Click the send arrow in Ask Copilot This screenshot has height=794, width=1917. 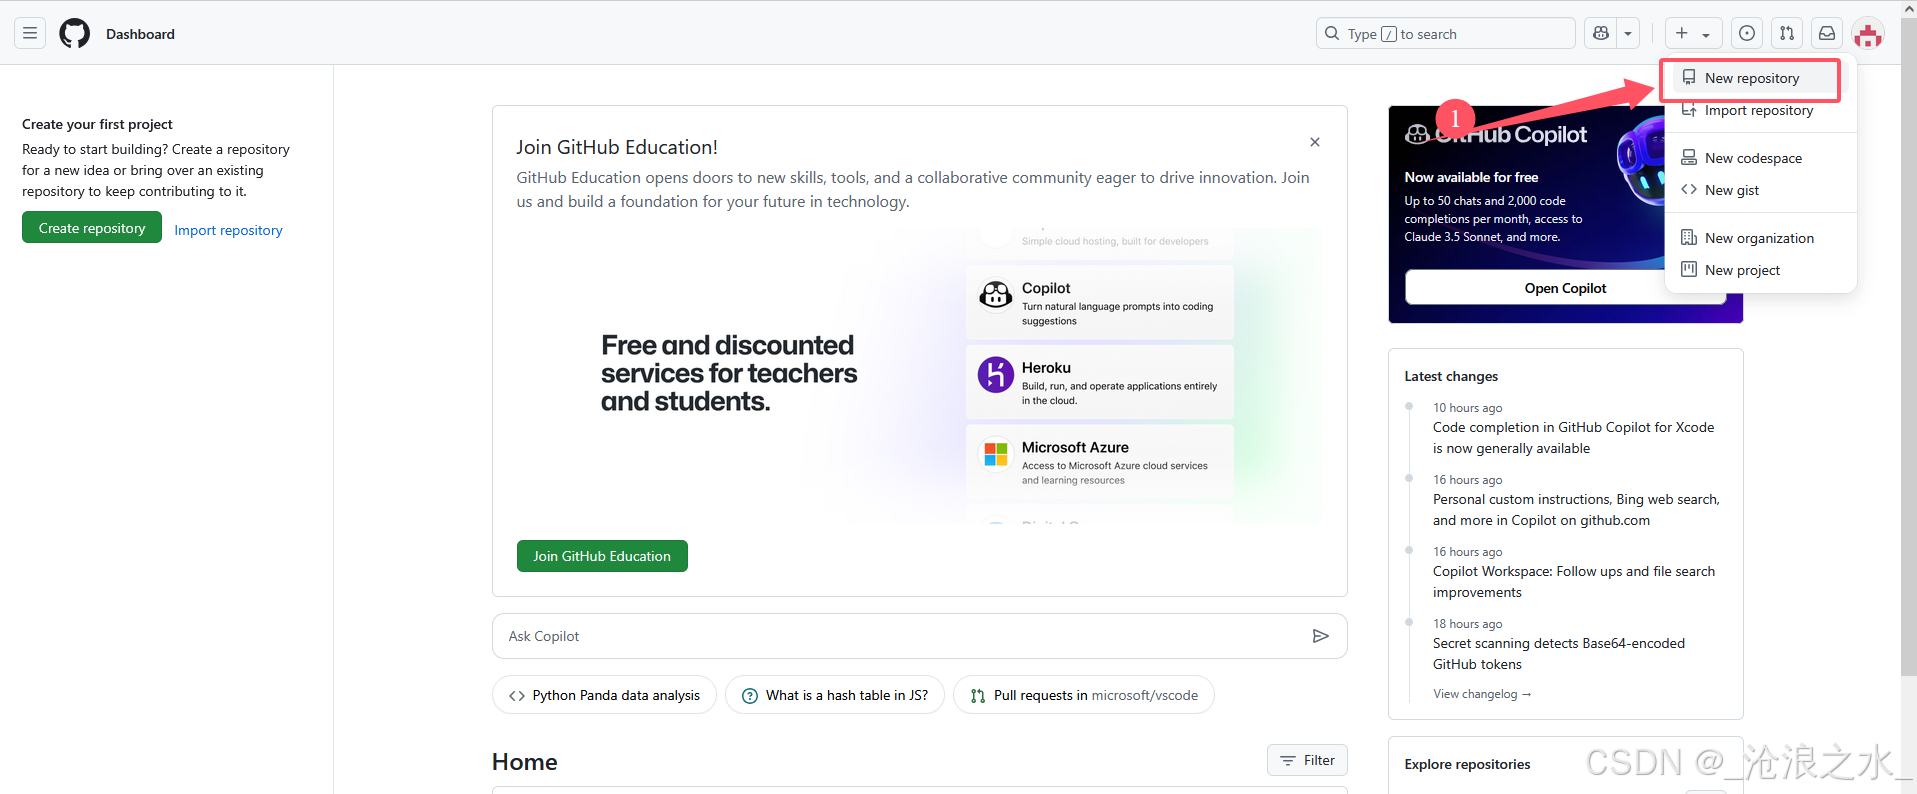point(1320,636)
